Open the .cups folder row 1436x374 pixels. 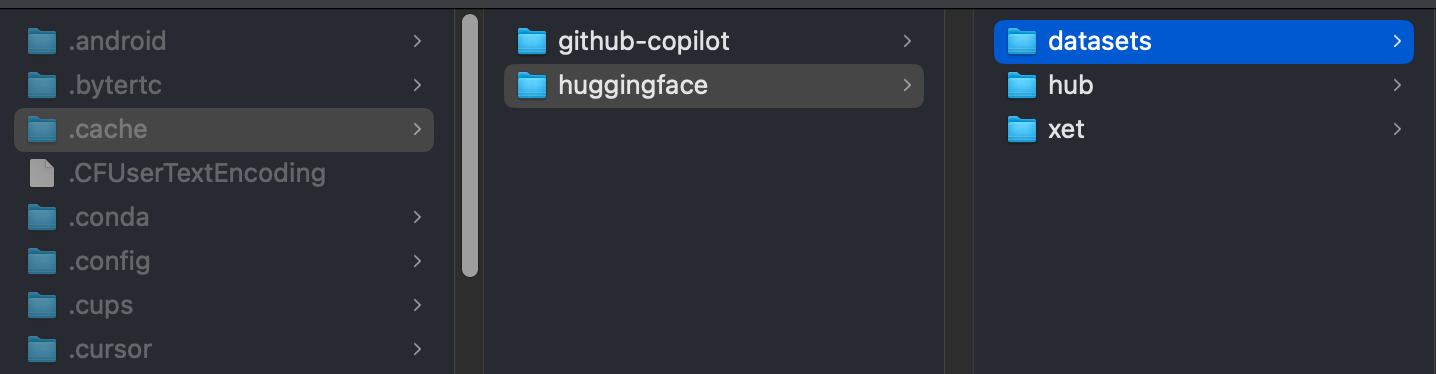coord(224,306)
